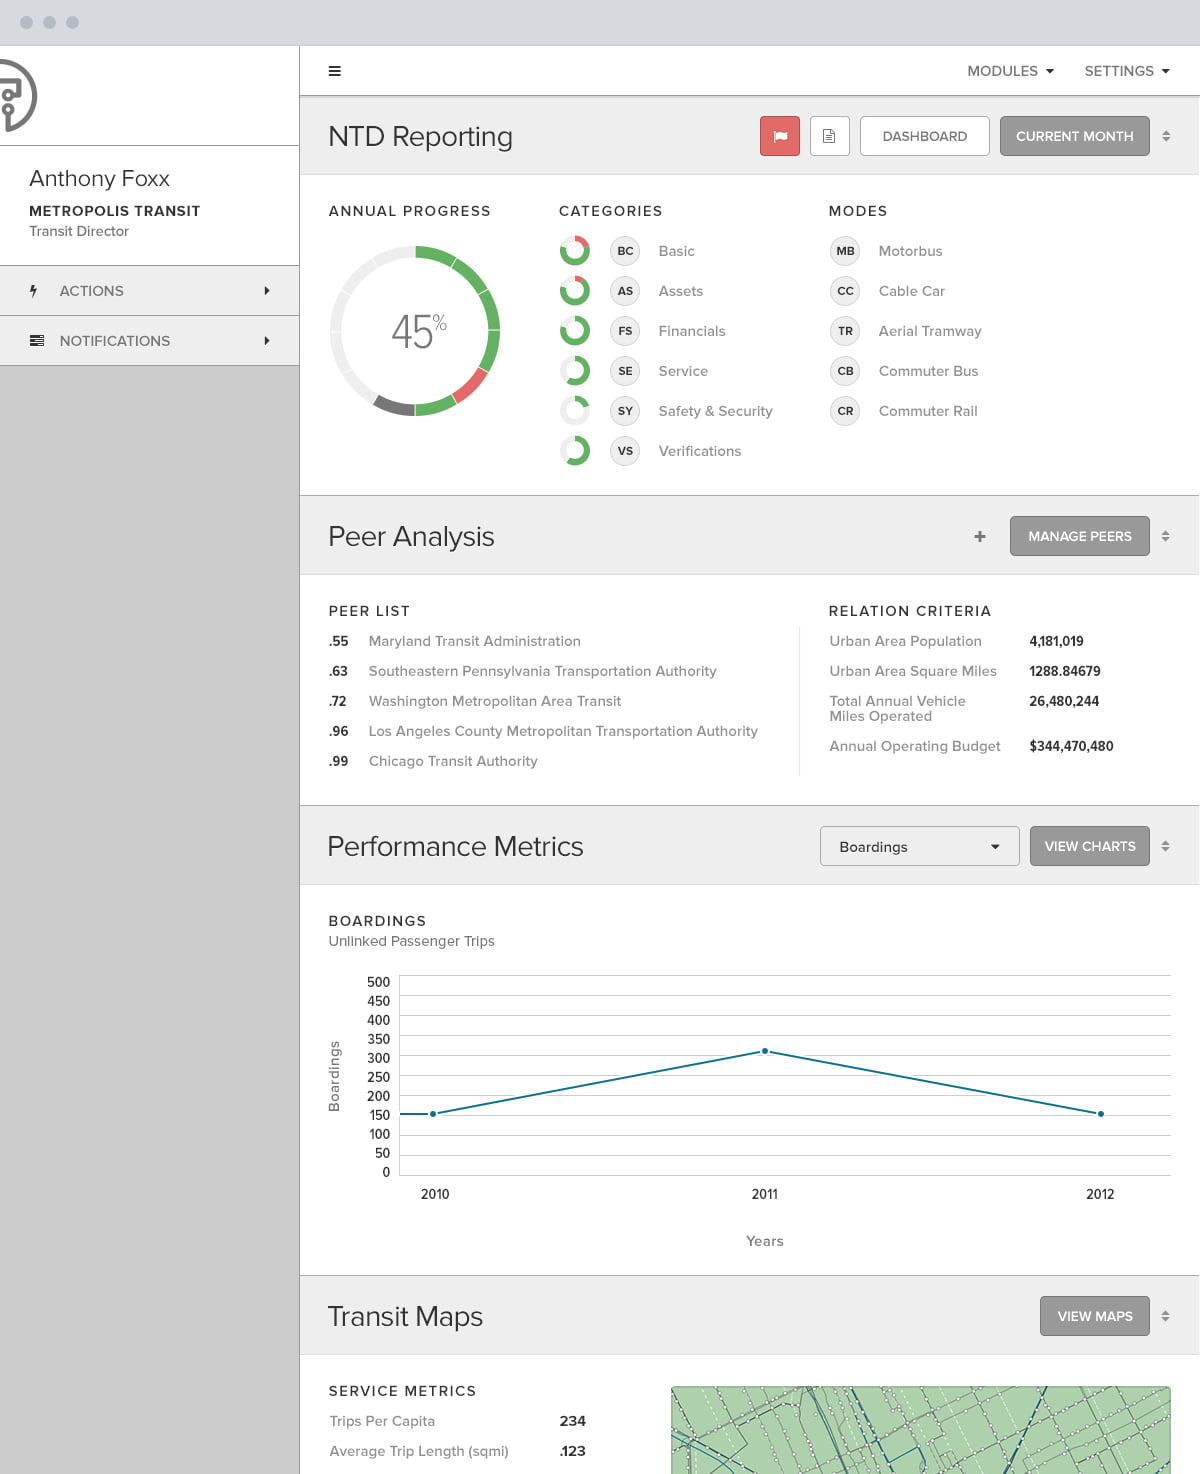Click the Metropolis Transit logo
This screenshot has width=1200, height=1474.
[x=18, y=96]
